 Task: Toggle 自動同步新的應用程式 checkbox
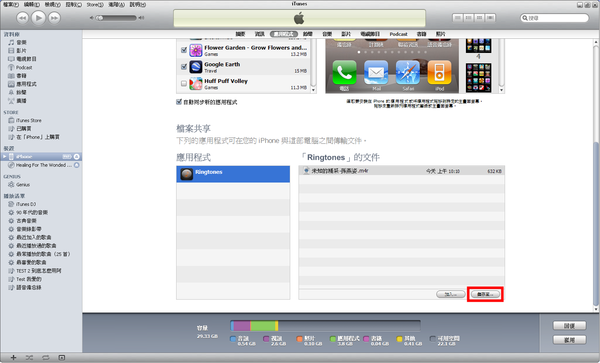click(179, 102)
